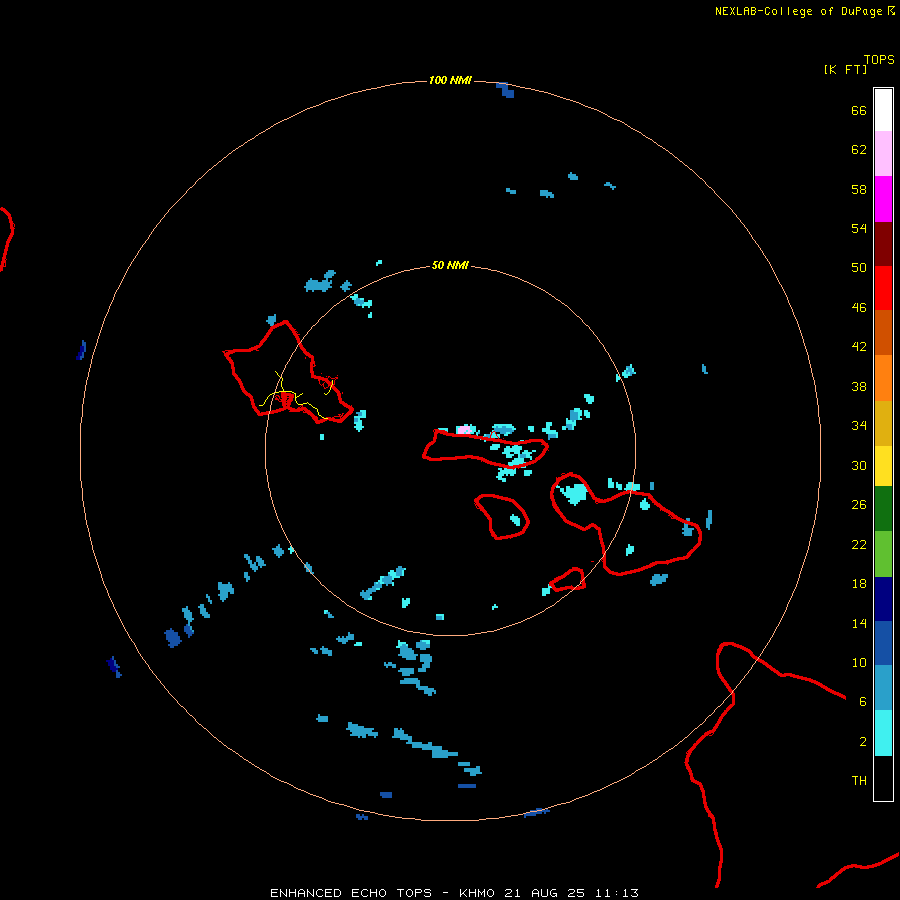Click the "TOPS" legend heading

pyautogui.click(x=879, y=60)
